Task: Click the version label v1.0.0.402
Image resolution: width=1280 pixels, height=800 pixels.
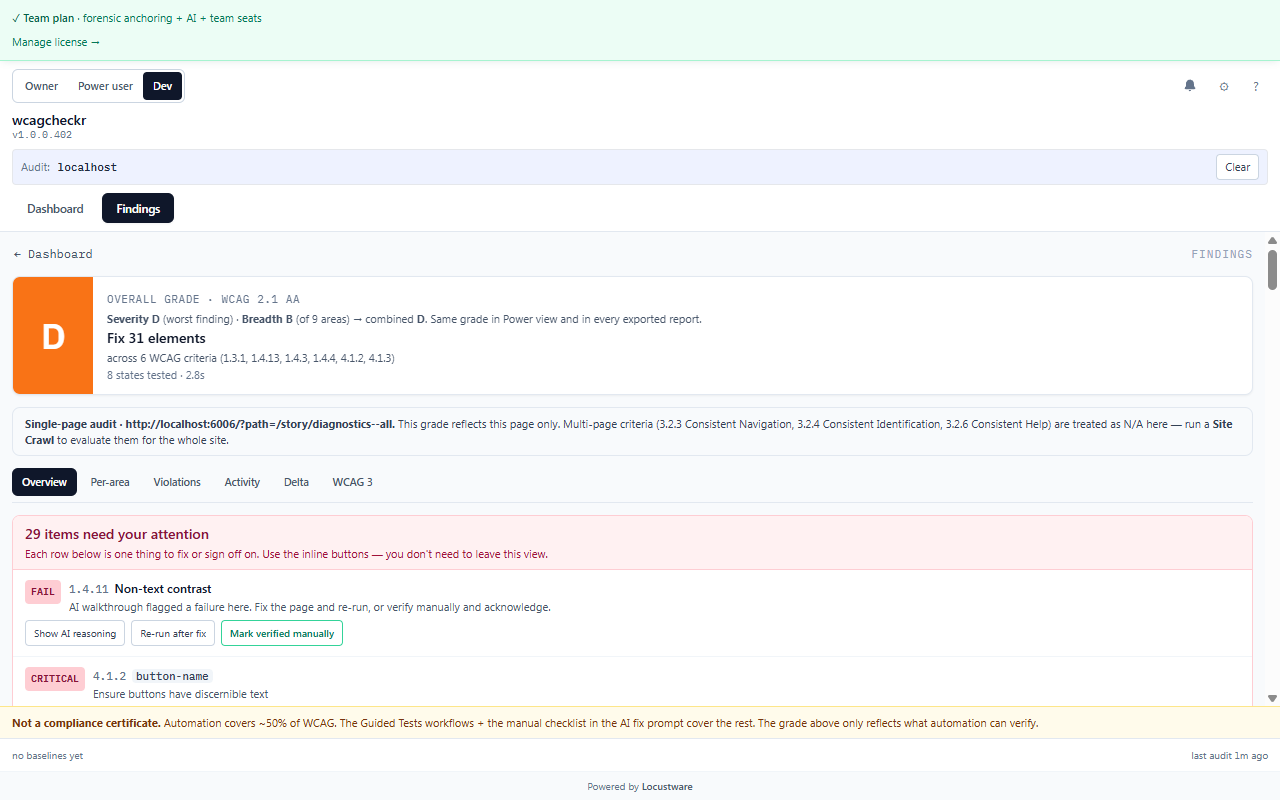Action: coord(42,135)
